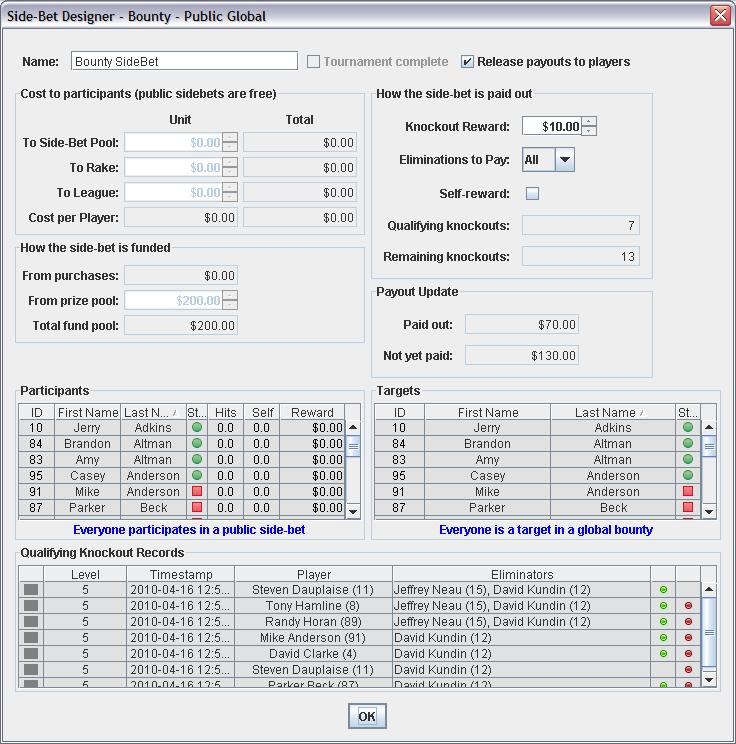Select Randy Horan (89) player cell
Image resolution: width=736 pixels, height=744 pixels.
click(313, 622)
